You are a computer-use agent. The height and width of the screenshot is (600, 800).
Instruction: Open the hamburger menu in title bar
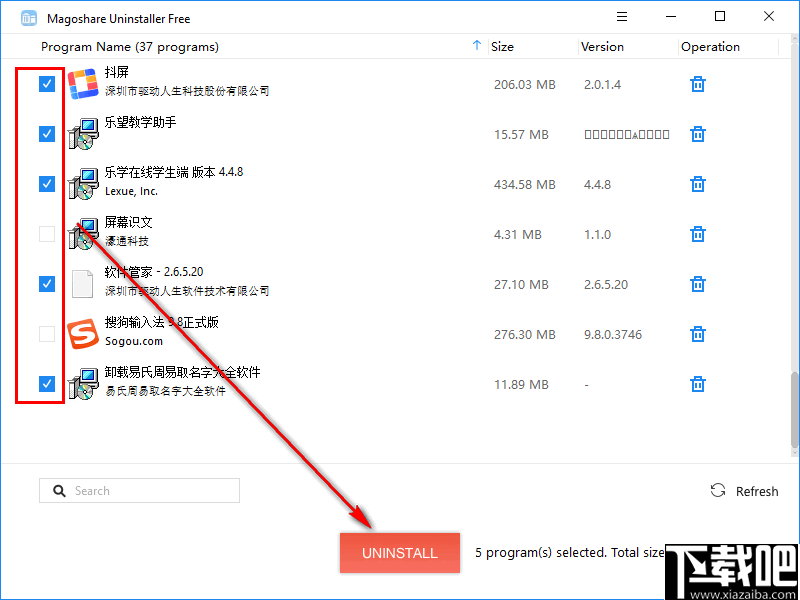coord(622,16)
